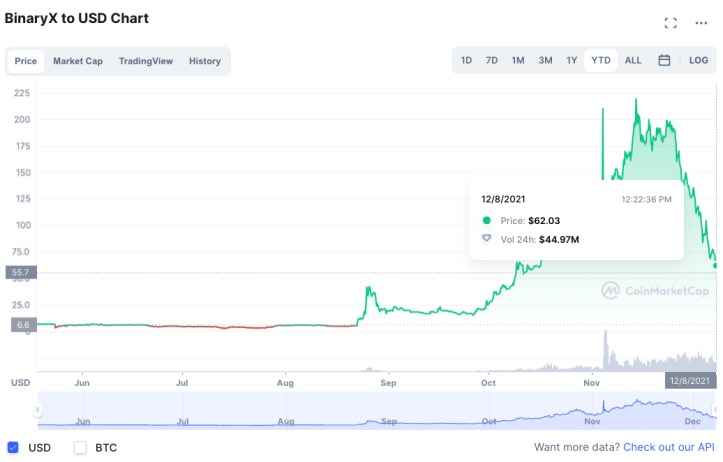Select the 1M time range

[518, 60]
